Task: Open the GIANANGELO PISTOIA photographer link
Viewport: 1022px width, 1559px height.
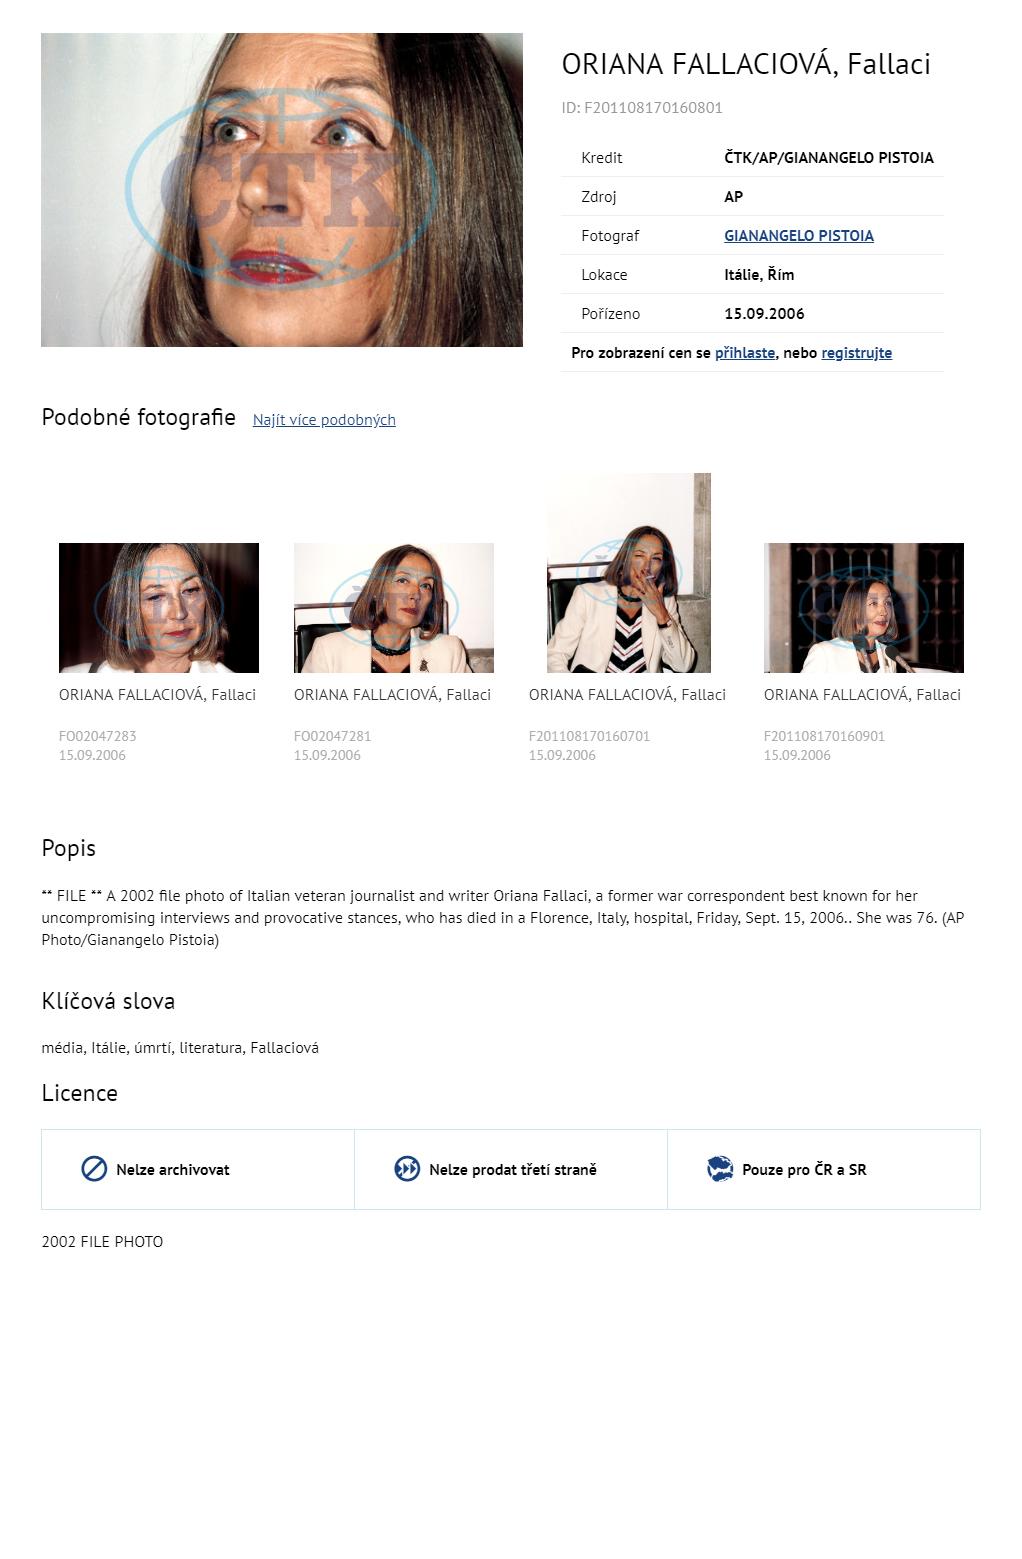Action: [x=799, y=236]
